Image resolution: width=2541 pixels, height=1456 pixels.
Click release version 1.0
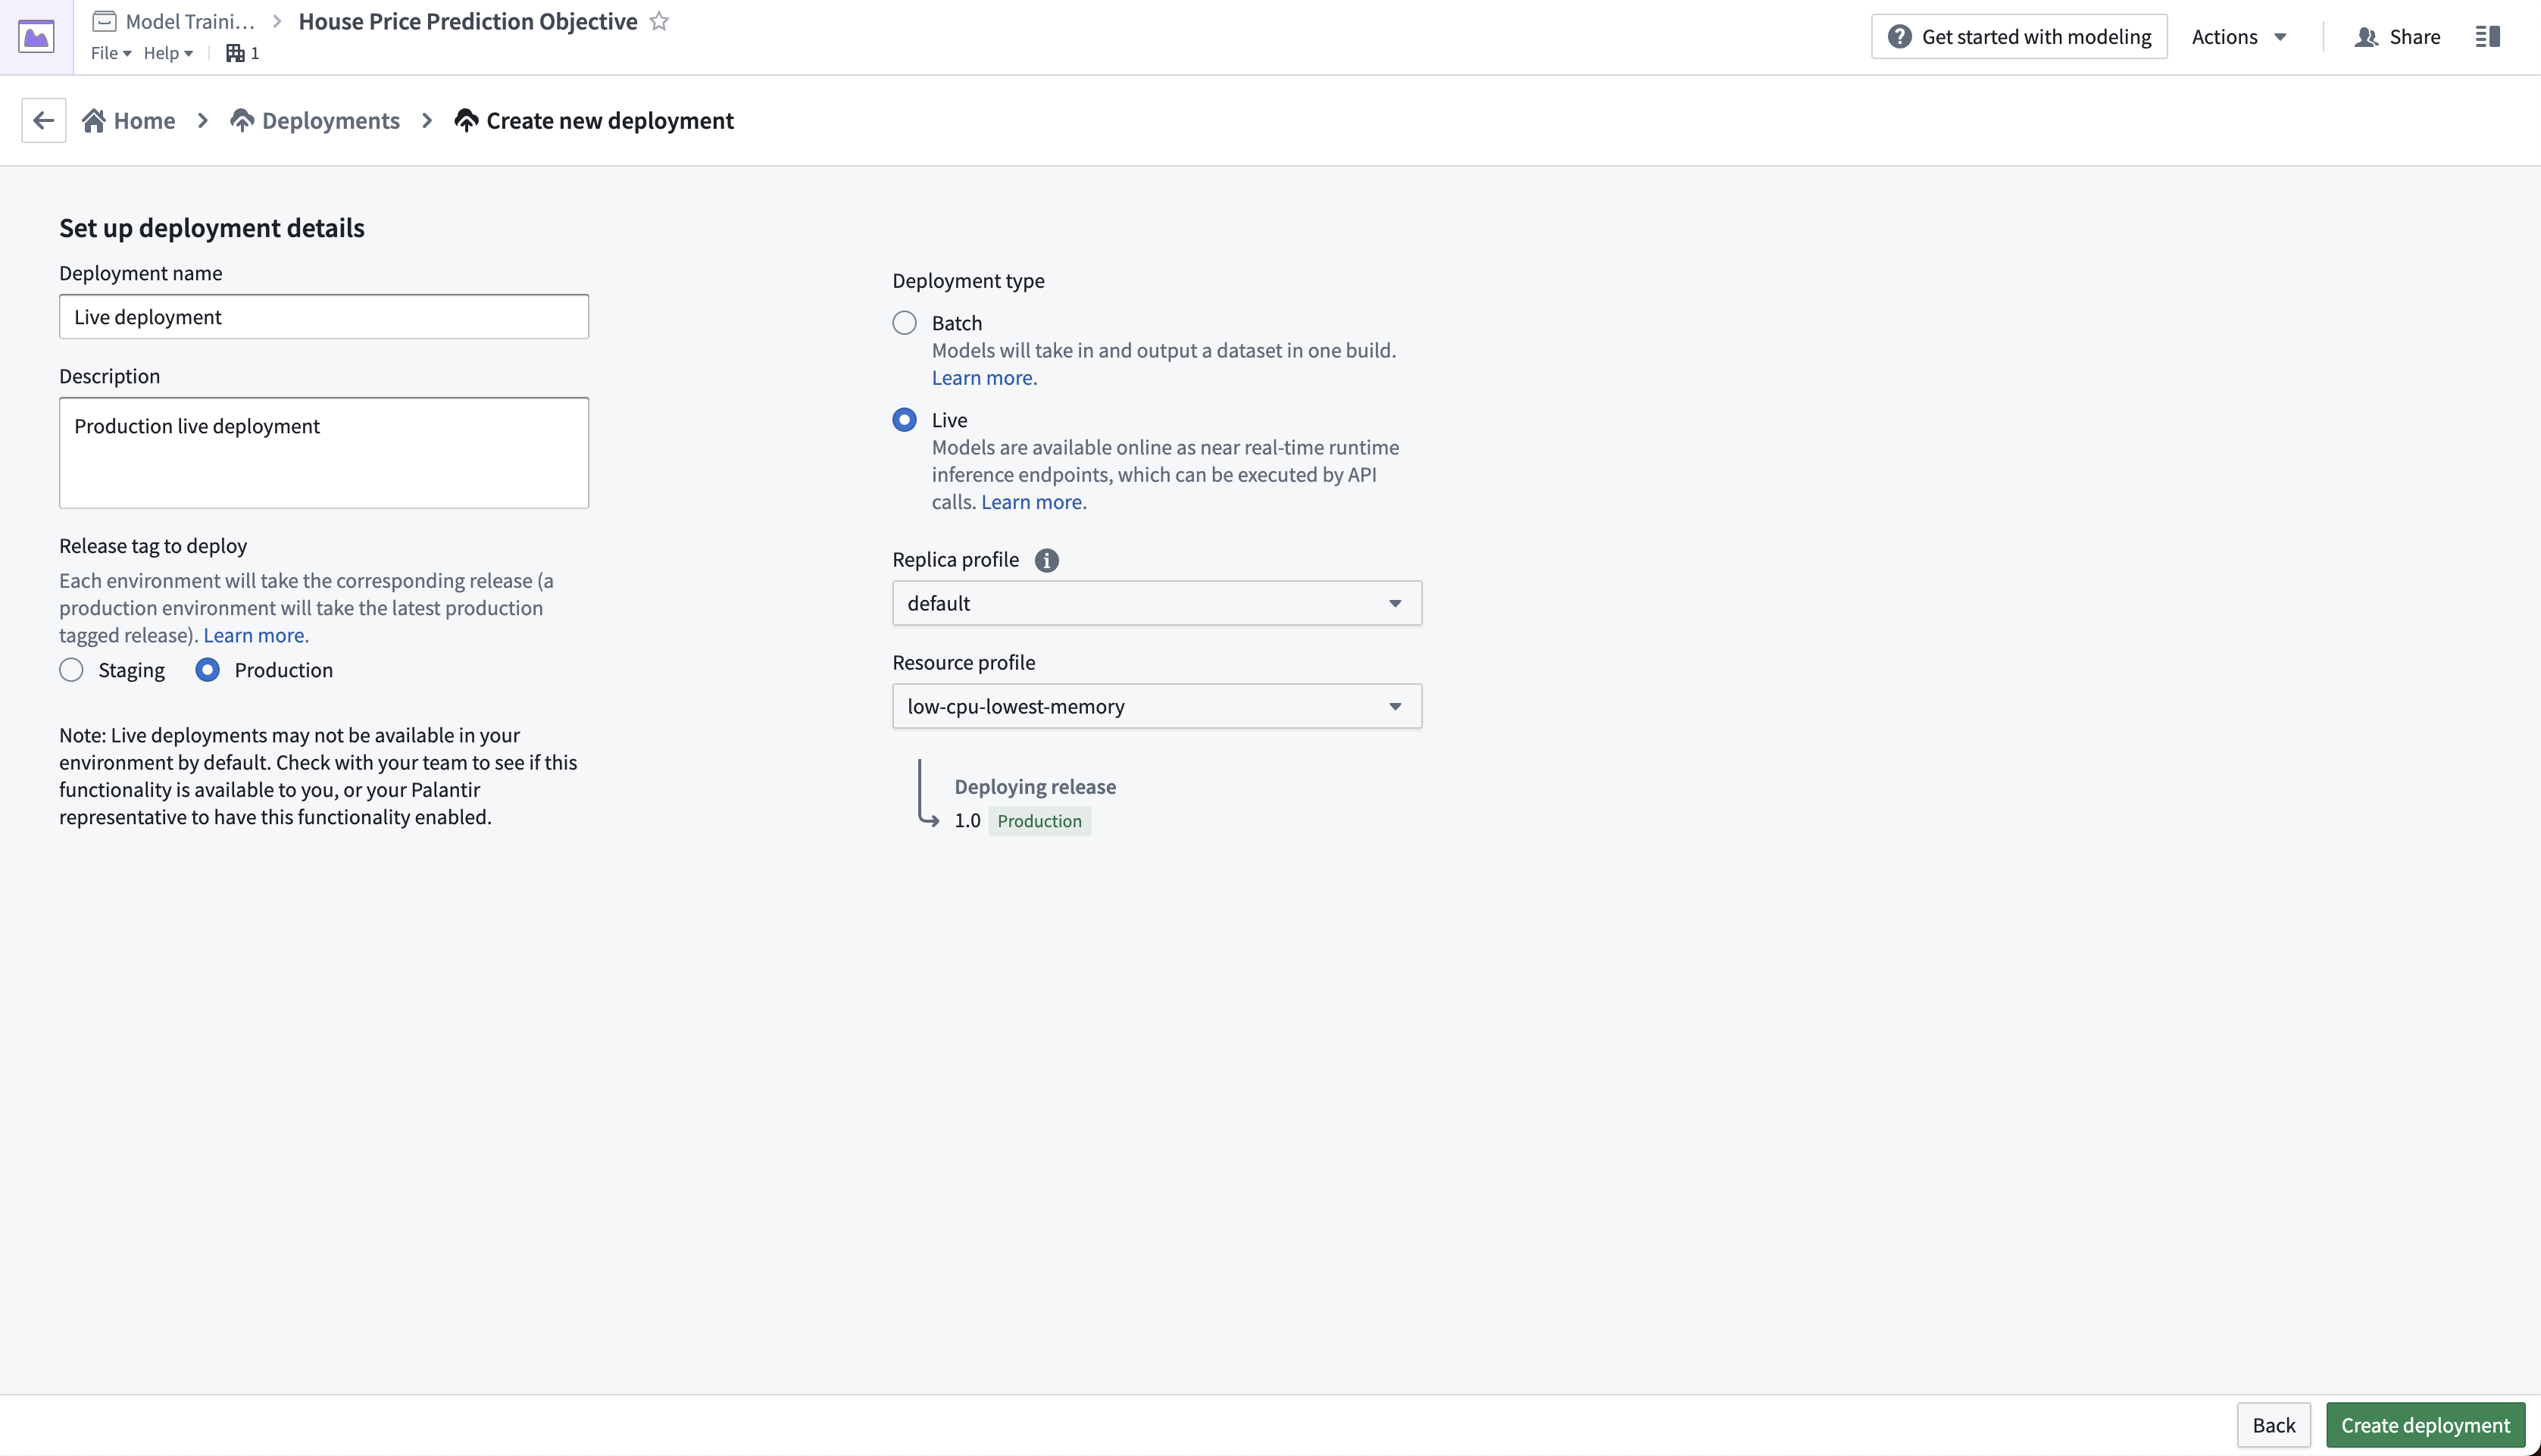(967, 821)
